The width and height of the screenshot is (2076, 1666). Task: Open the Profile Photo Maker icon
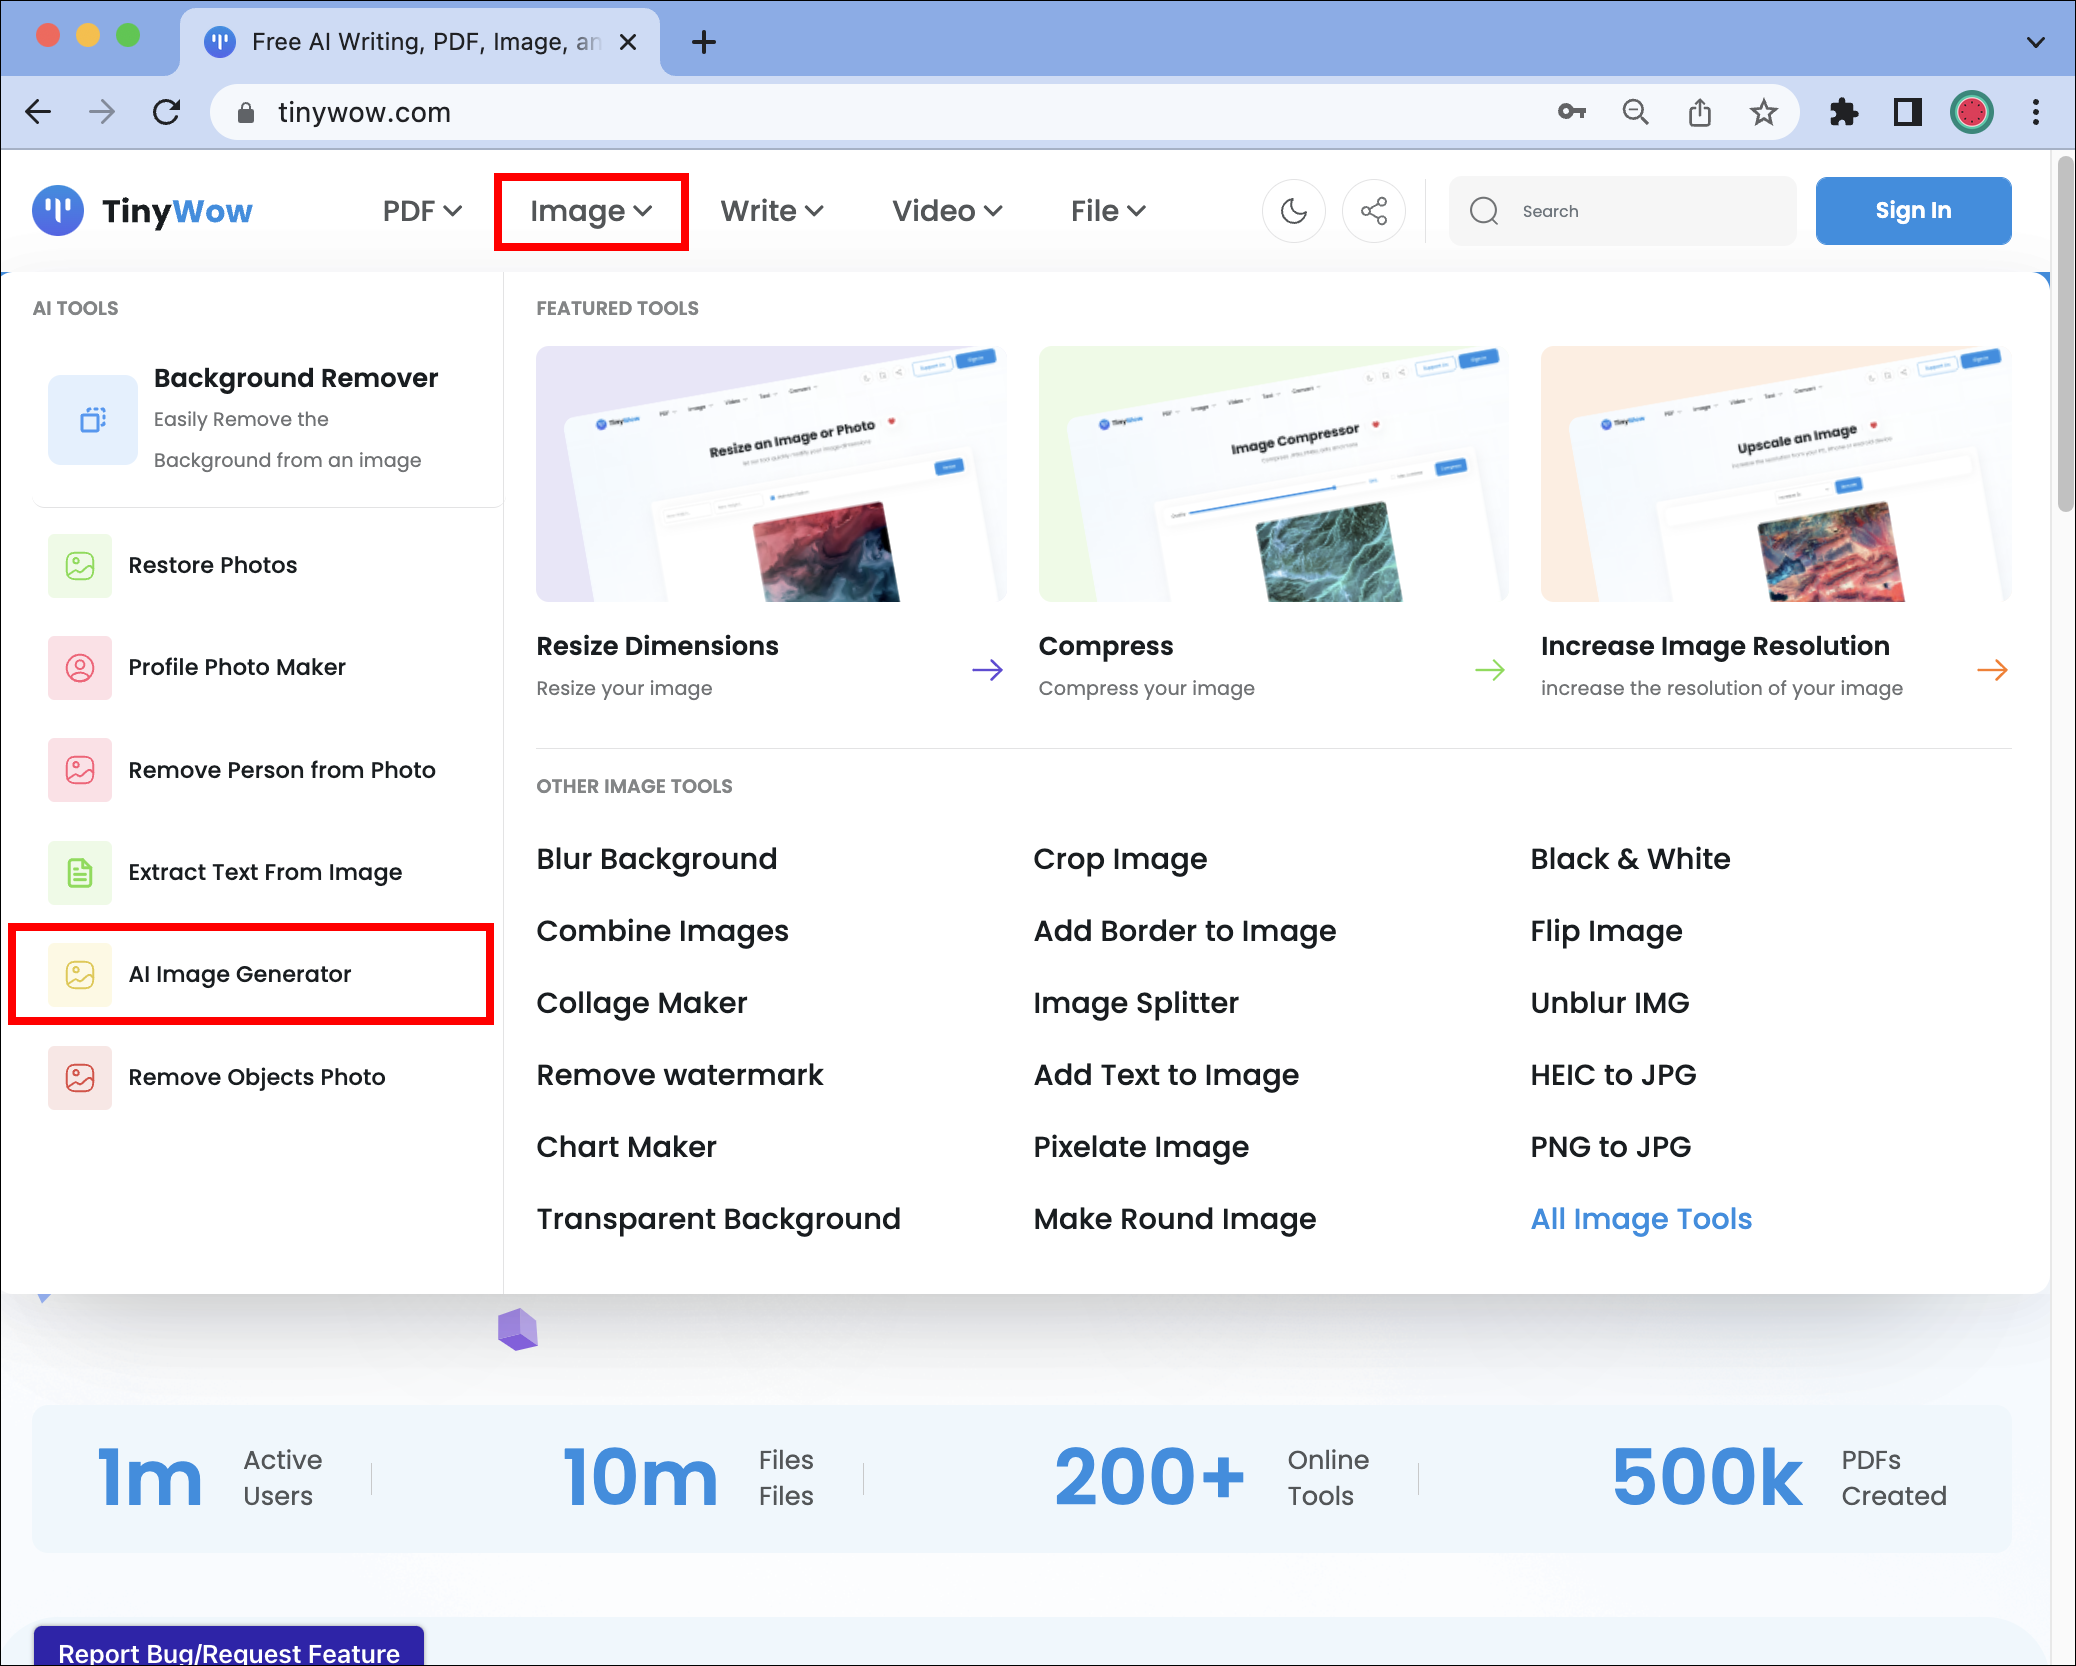click(x=80, y=668)
